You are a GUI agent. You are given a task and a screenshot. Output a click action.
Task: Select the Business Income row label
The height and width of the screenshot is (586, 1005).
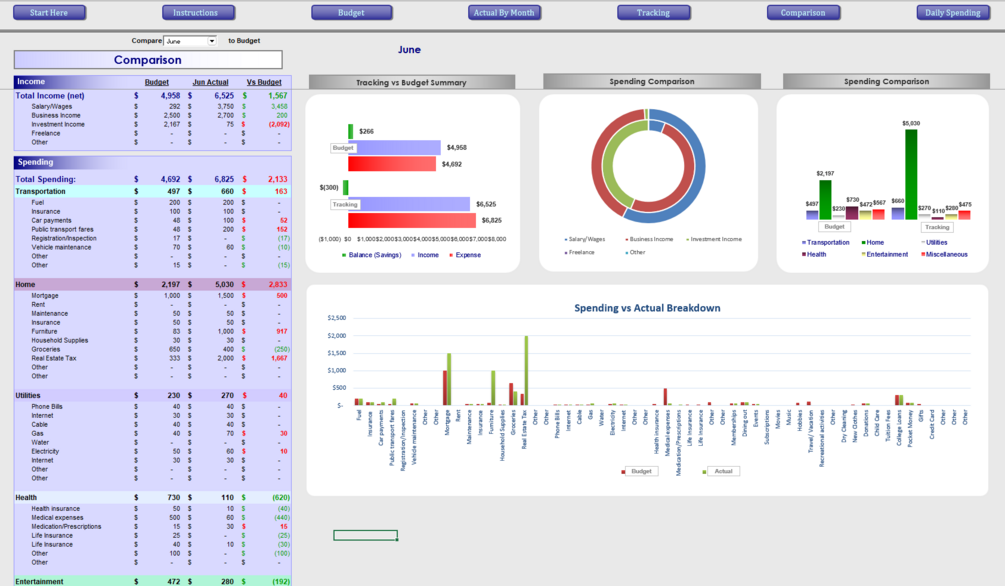[x=56, y=115]
